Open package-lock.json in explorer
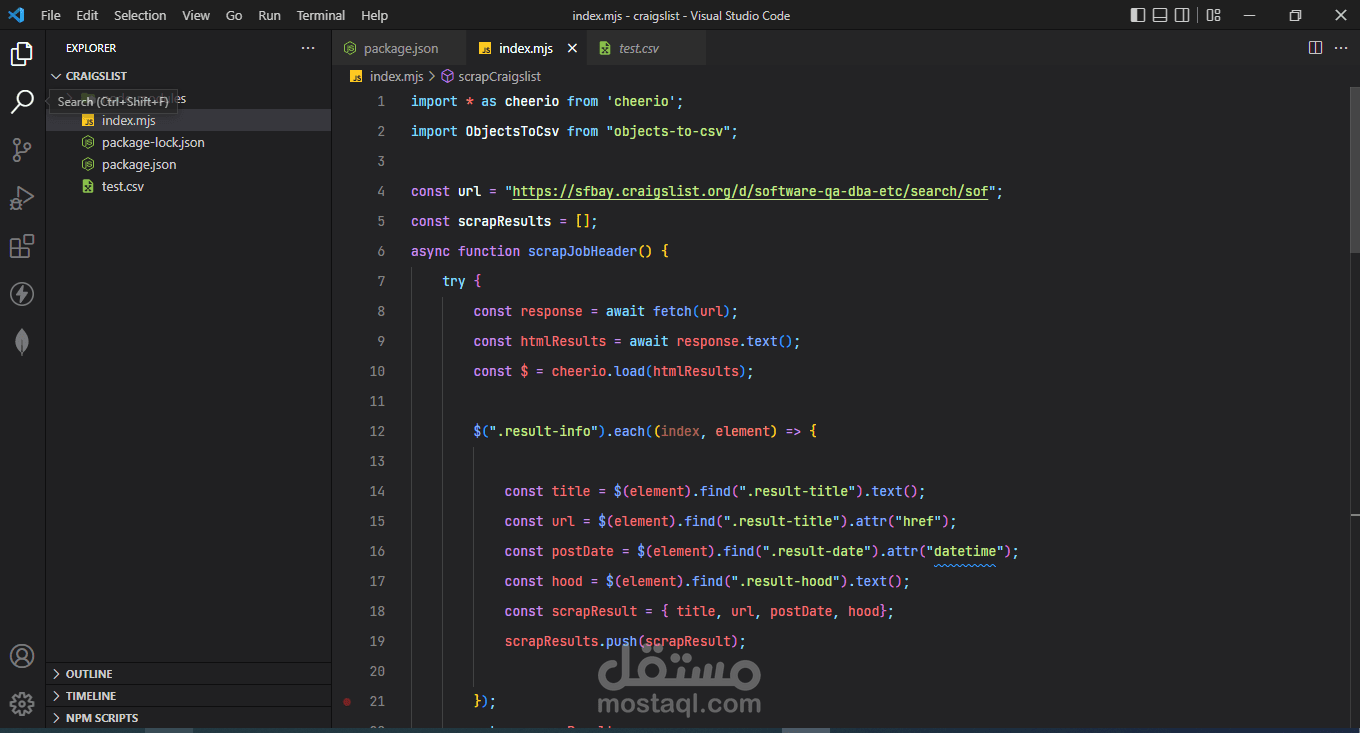1360x733 pixels. tap(188, 142)
